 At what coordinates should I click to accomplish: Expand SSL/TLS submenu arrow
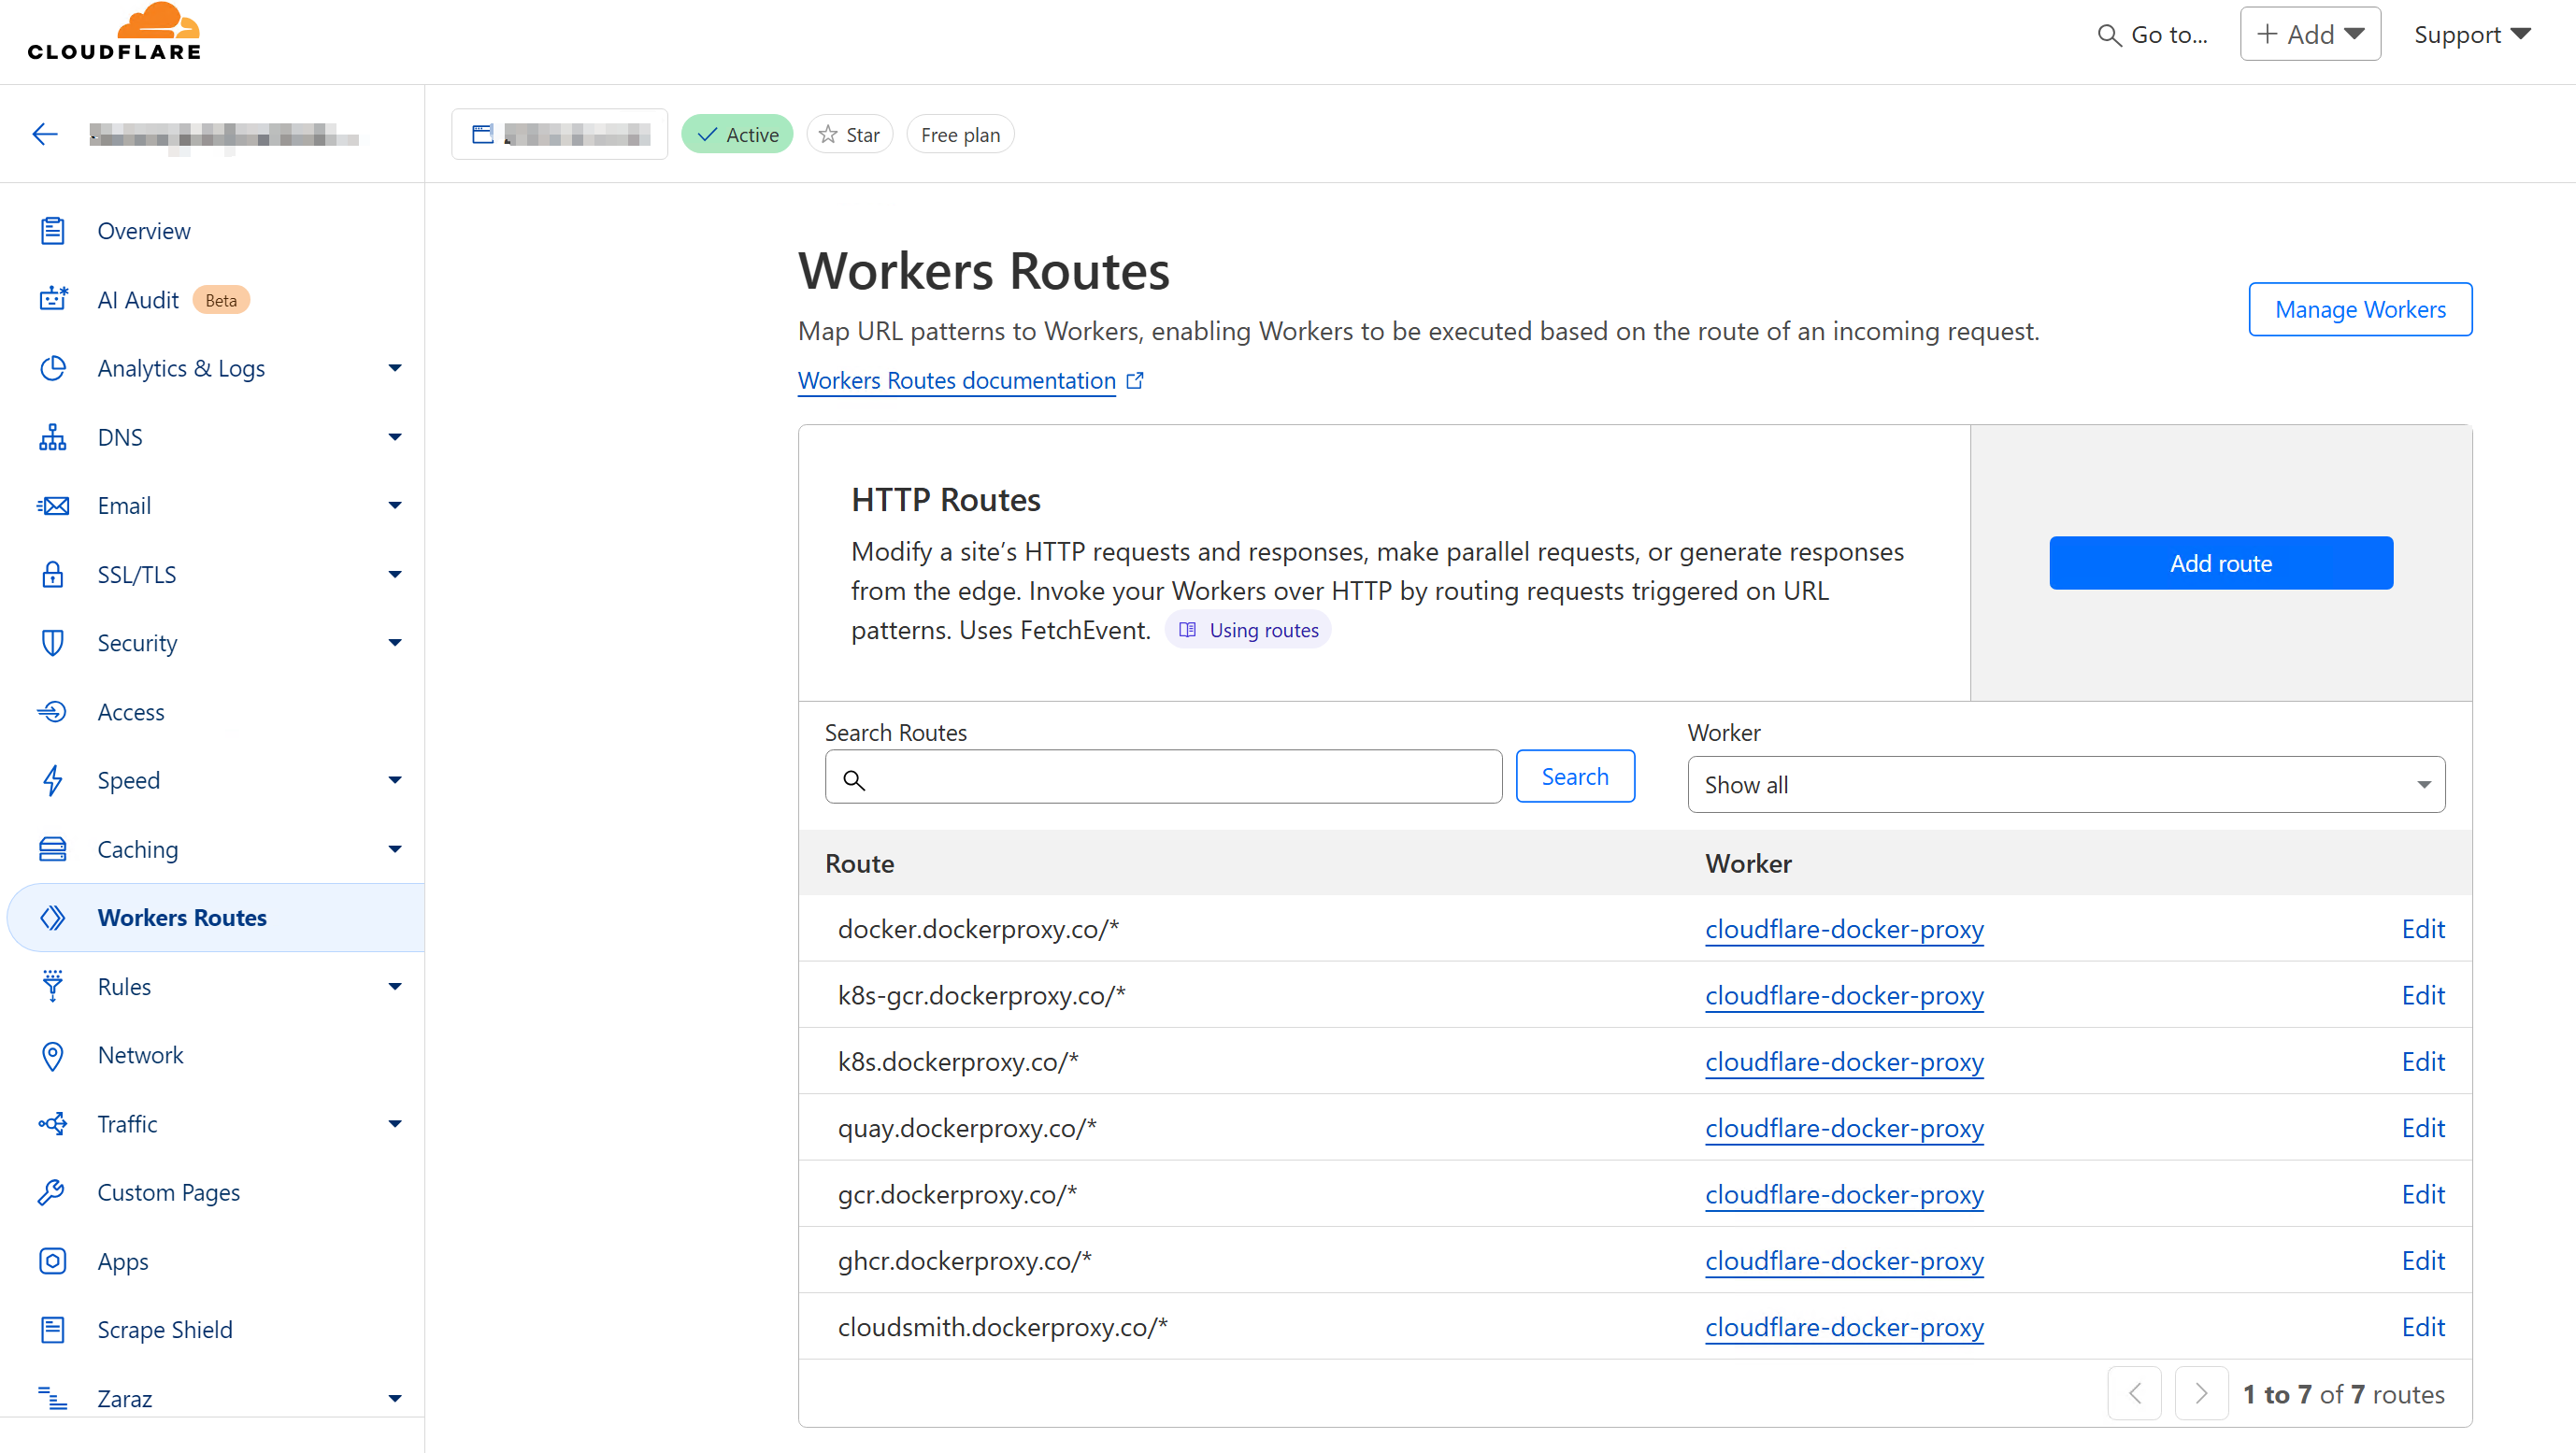pos(395,574)
